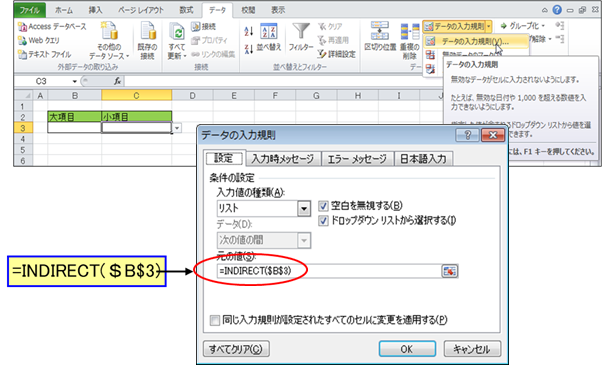Click the select all corner button
This screenshot has width=602, height=365.
click(x=23, y=96)
